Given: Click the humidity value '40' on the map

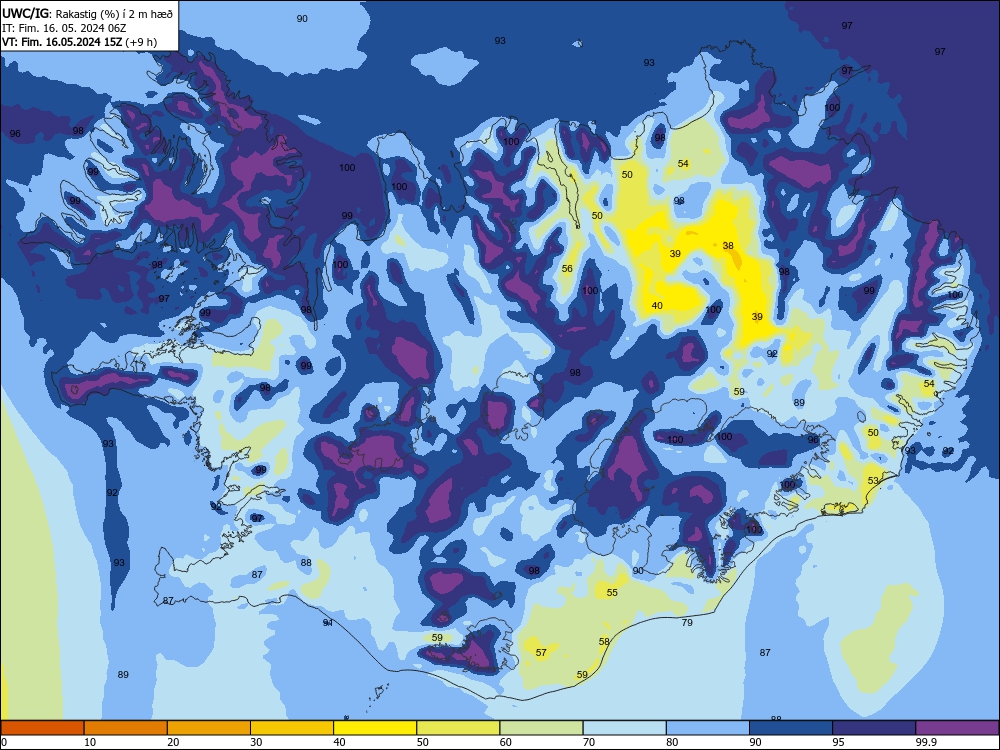Looking at the screenshot, I should click(657, 305).
